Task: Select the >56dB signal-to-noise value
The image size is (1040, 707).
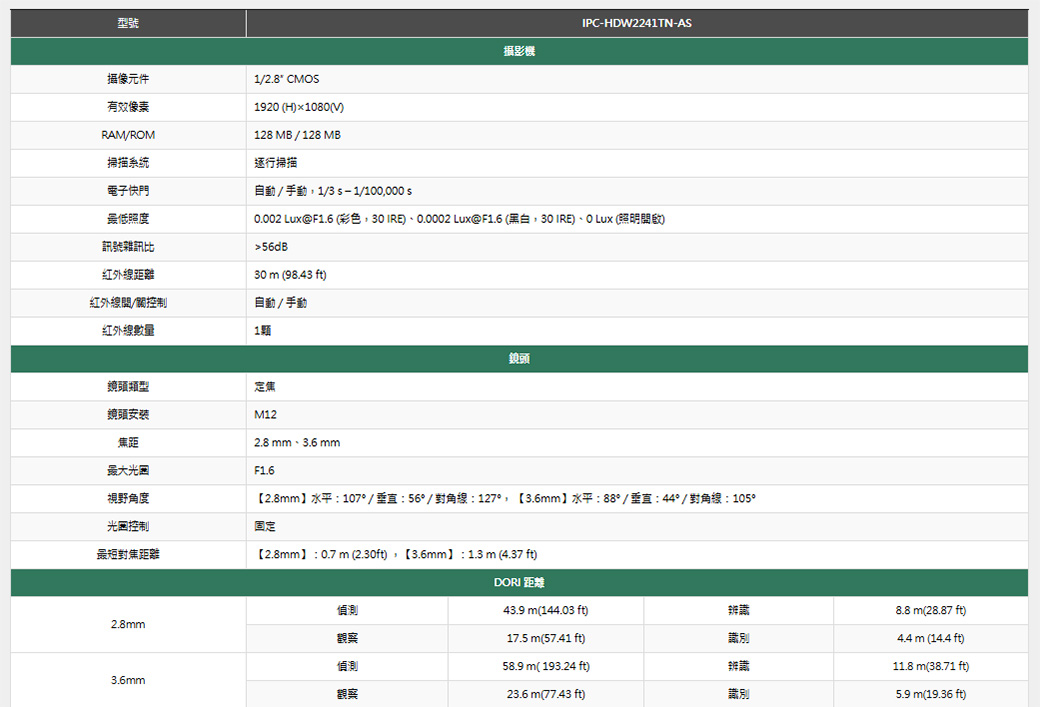Action: (272, 247)
